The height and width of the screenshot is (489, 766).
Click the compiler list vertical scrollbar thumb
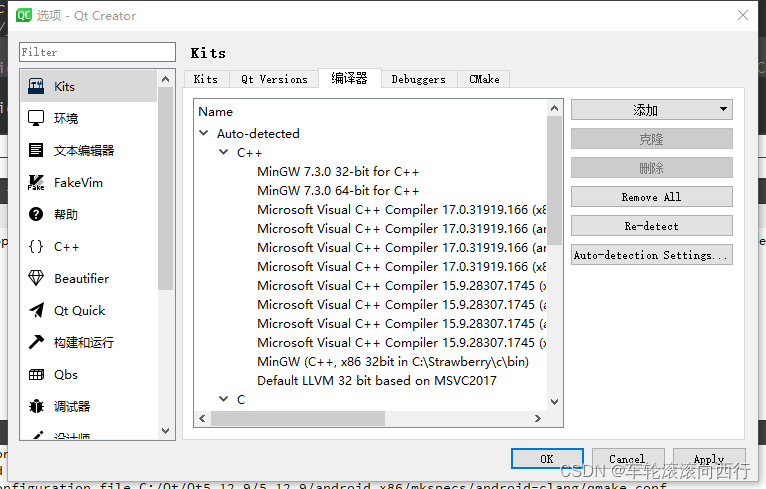coord(554,180)
